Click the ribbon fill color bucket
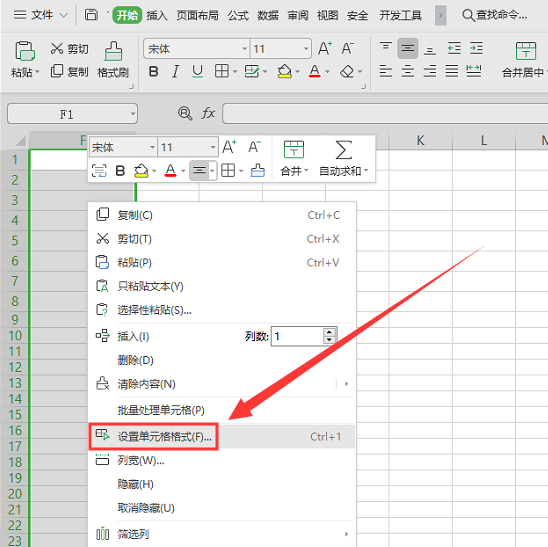This screenshot has width=548, height=547. coord(284,71)
